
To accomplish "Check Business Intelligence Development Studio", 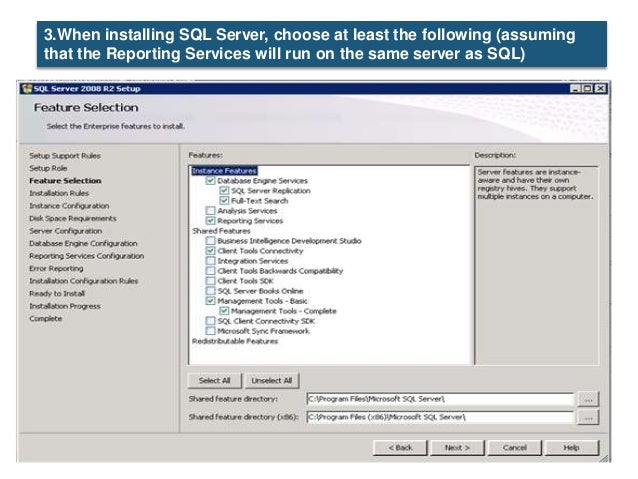I will [210, 241].
